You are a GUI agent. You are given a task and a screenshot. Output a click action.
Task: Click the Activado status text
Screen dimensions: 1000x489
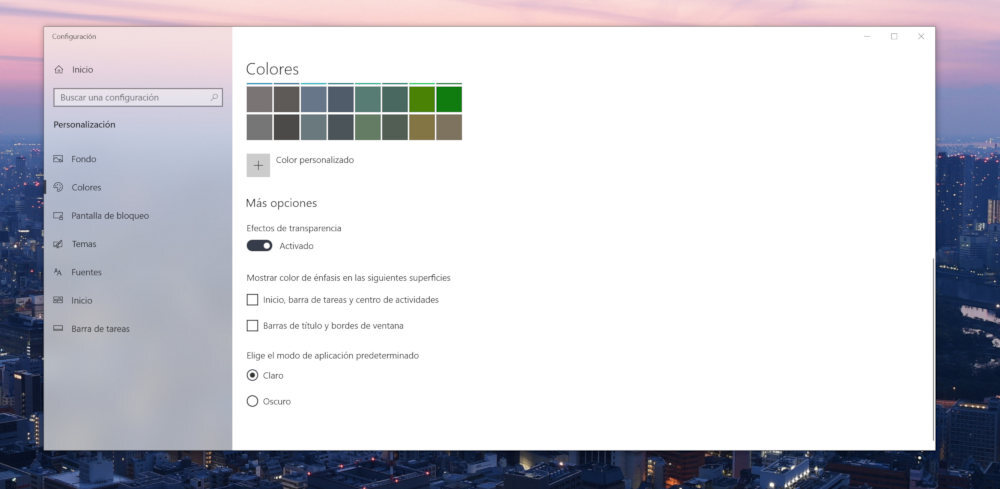(297, 246)
